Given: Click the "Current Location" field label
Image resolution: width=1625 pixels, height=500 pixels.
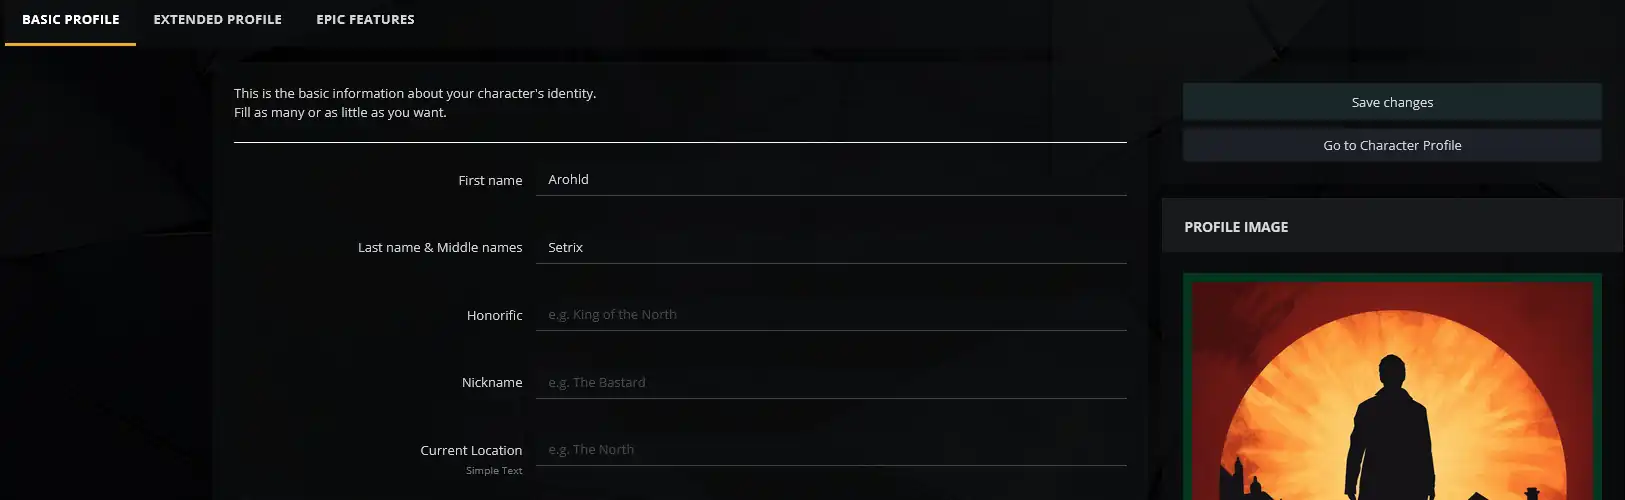Looking at the screenshot, I should pyautogui.click(x=471, y=451).
